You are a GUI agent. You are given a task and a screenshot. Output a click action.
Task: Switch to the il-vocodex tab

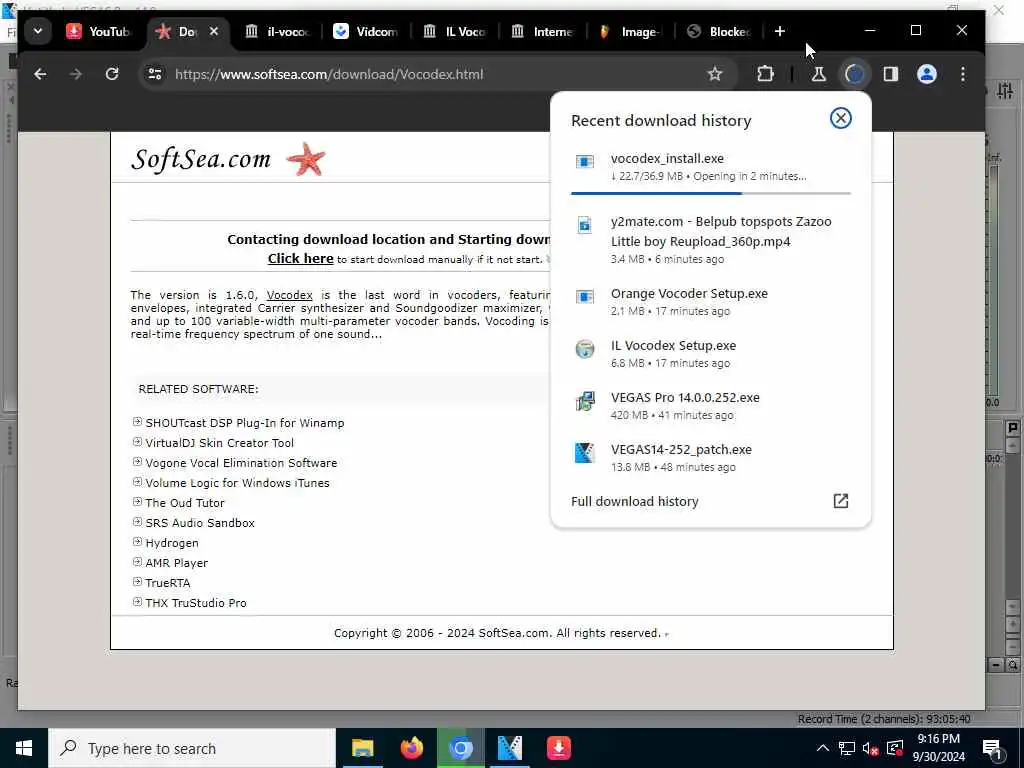(278, 31)
